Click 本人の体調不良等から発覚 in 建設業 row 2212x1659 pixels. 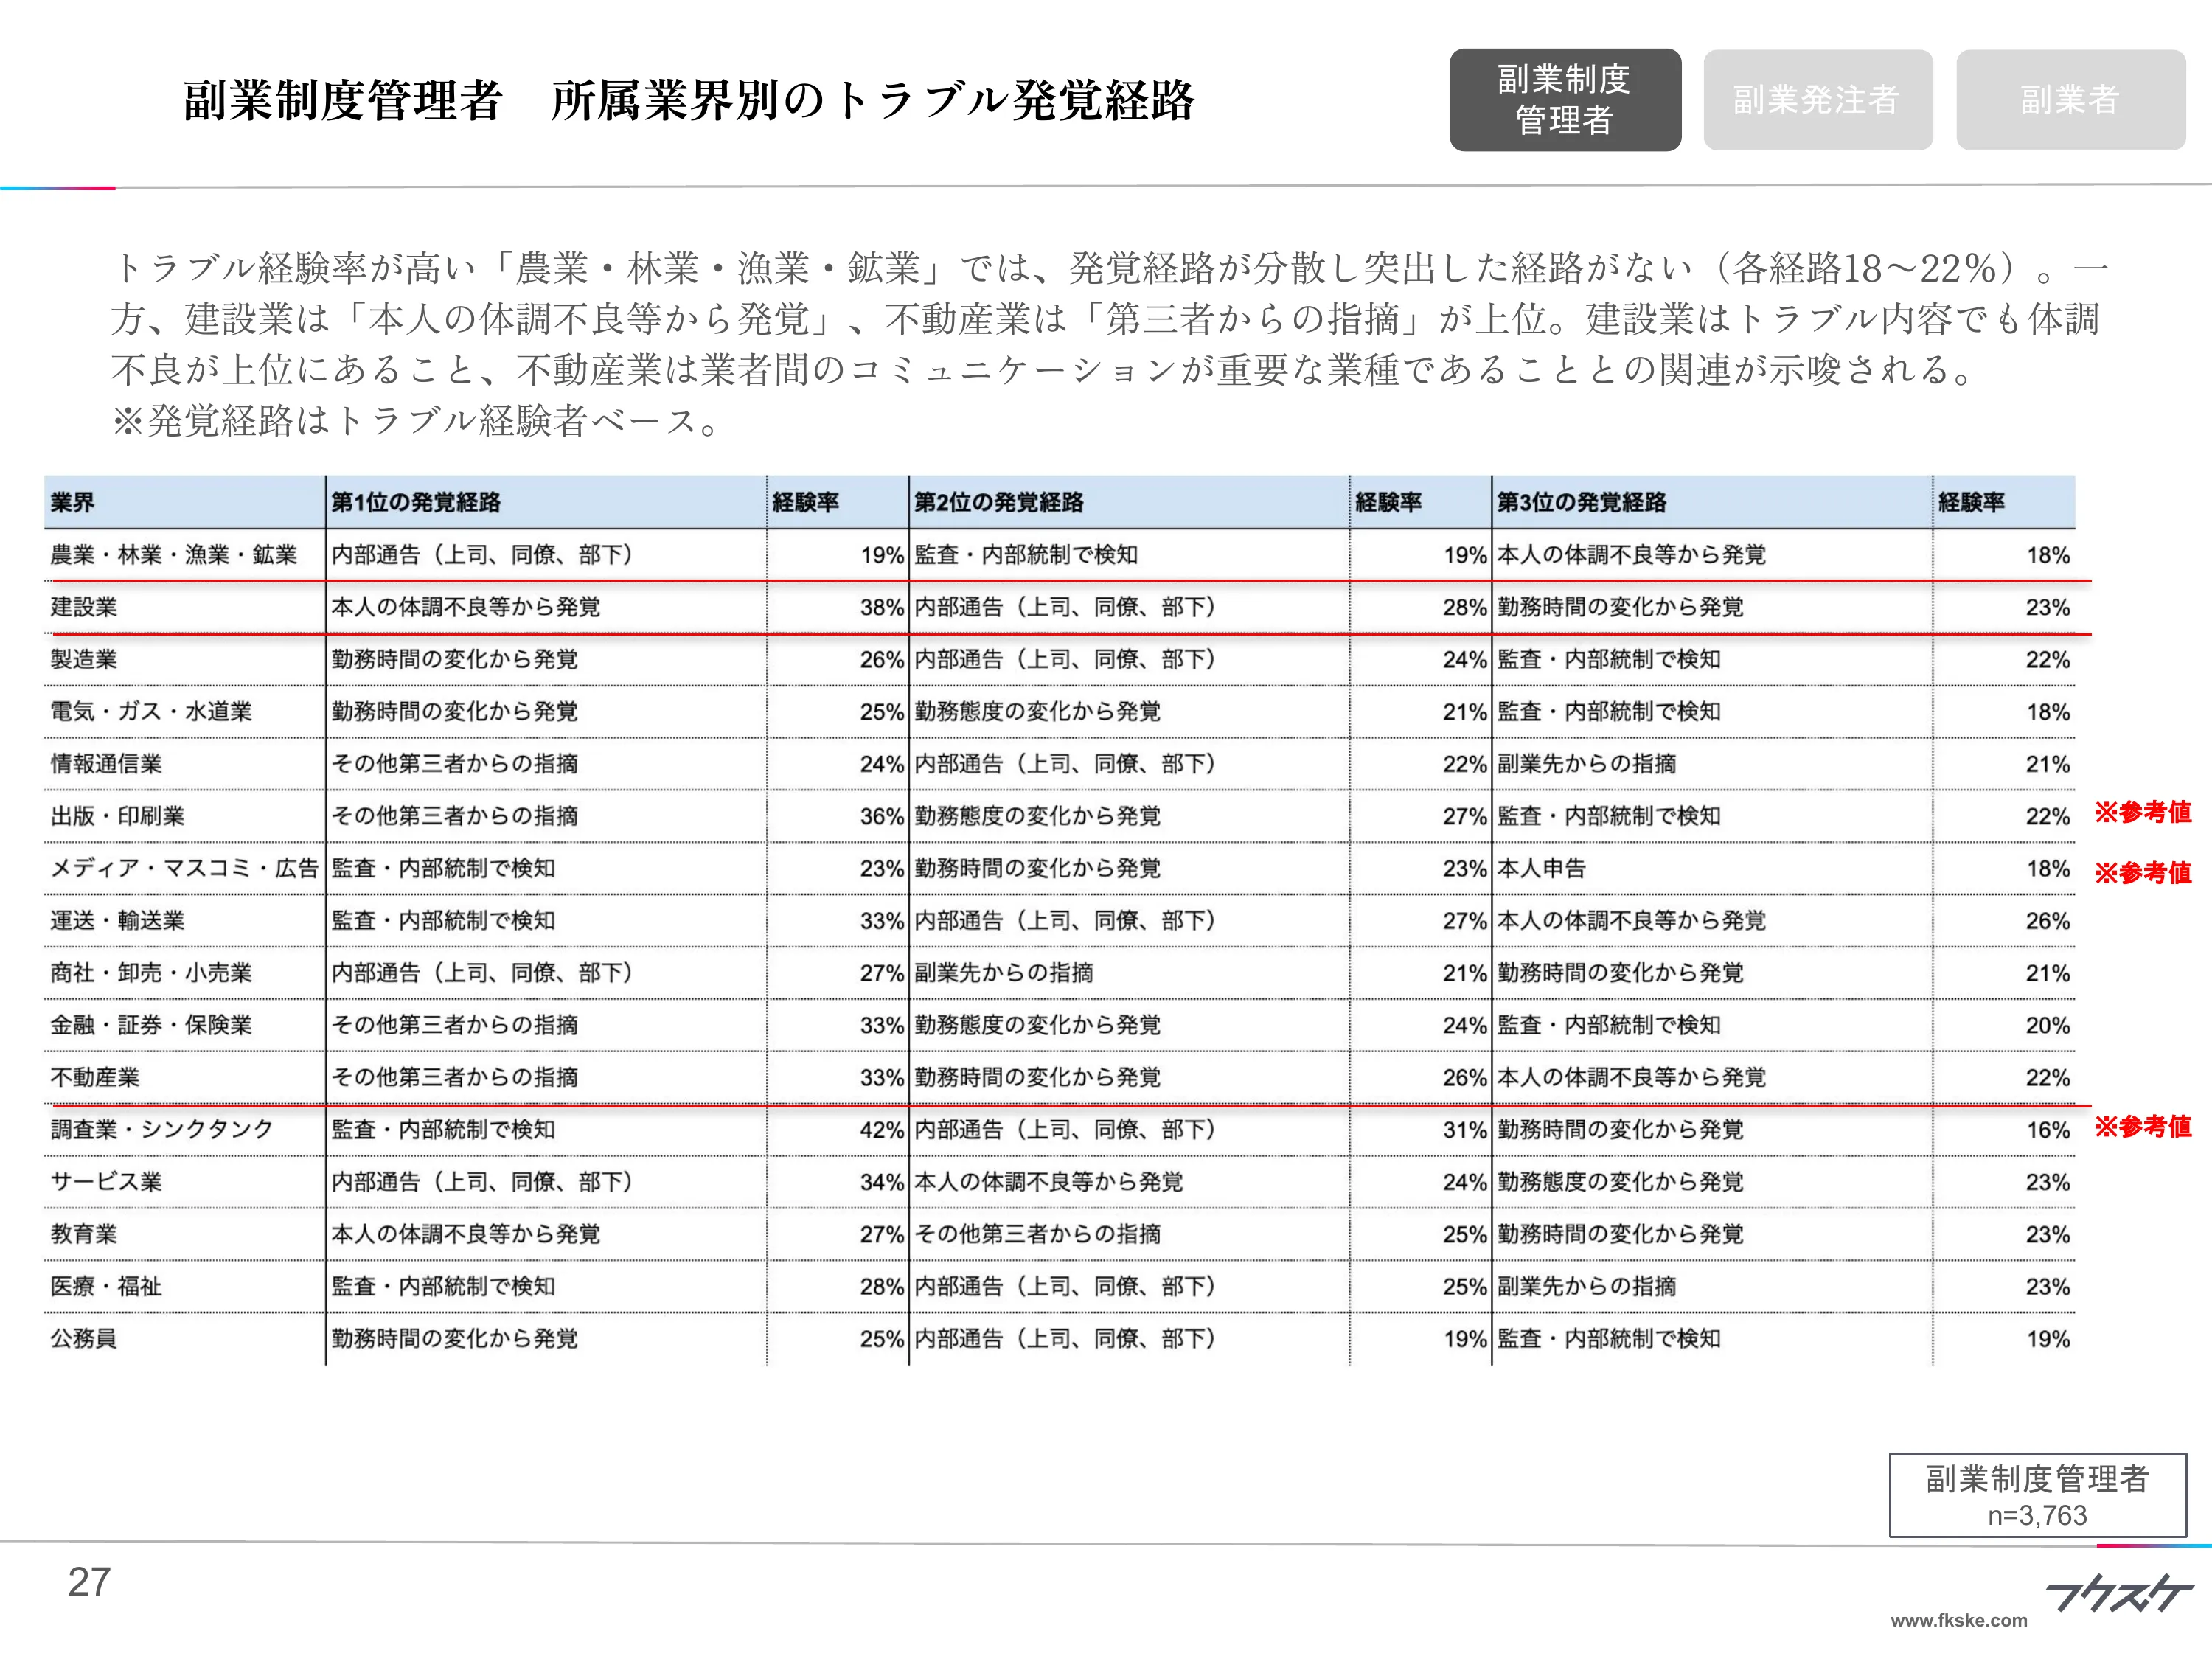(x=466, y=607)
